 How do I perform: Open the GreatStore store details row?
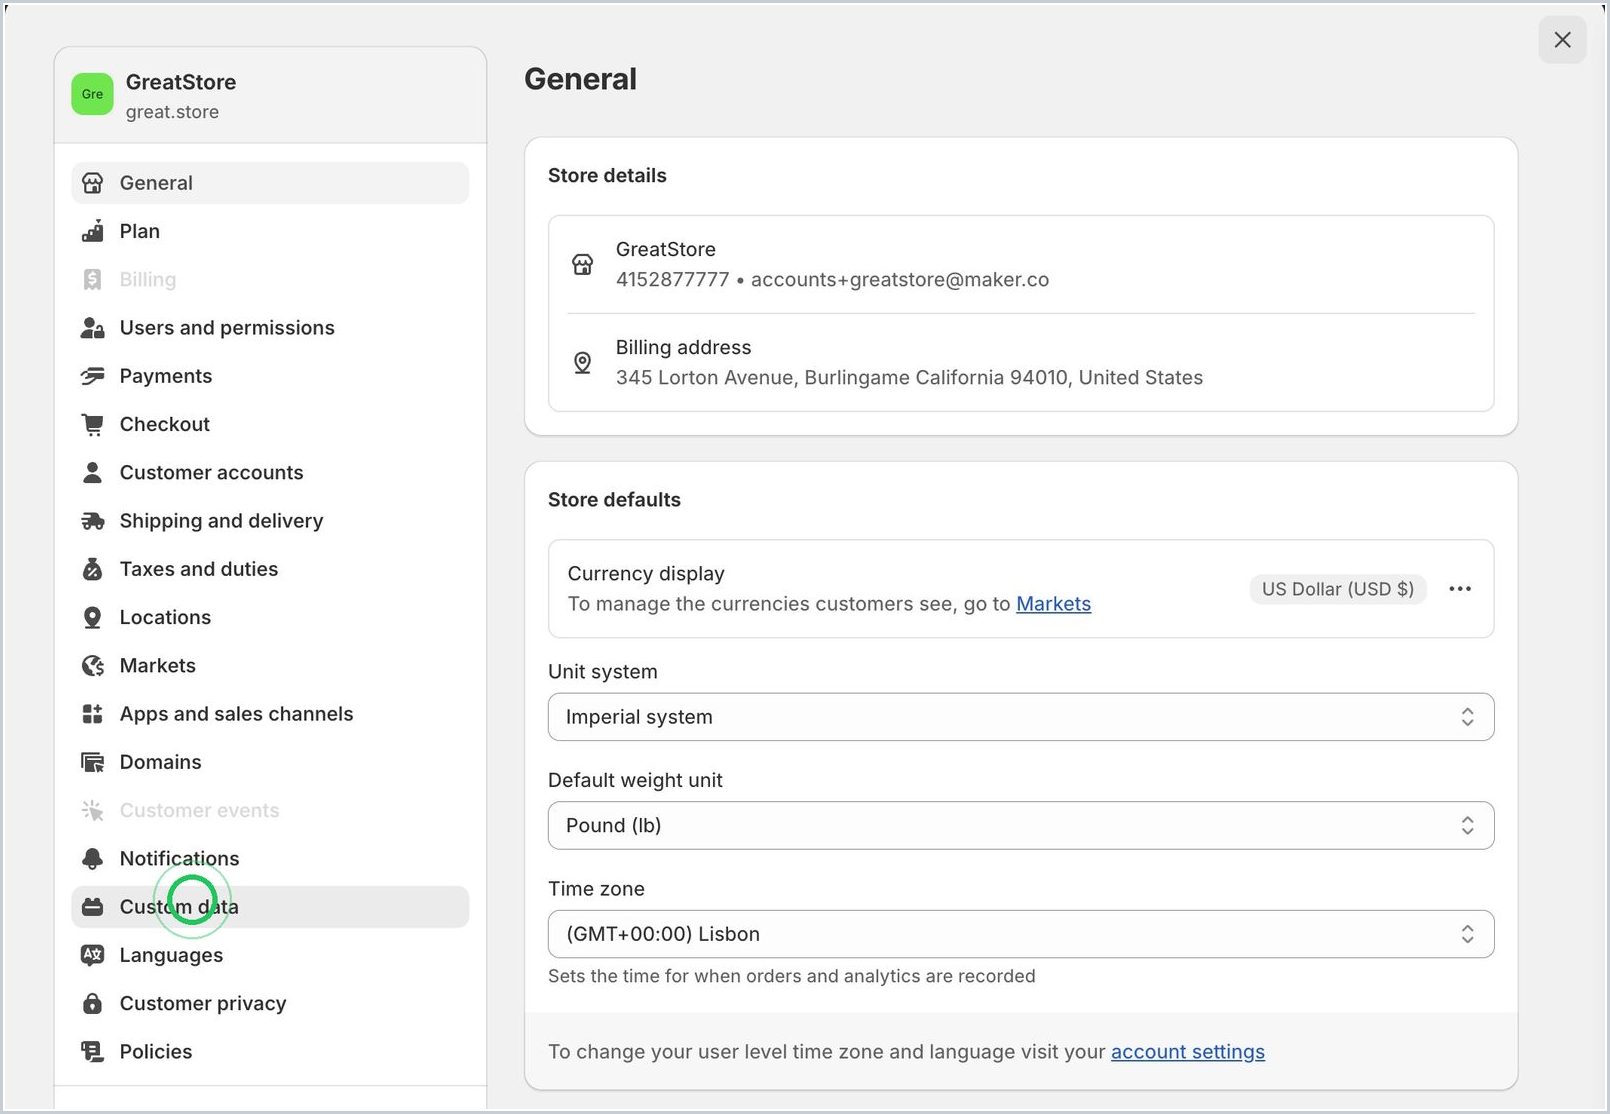[1021, 265]
